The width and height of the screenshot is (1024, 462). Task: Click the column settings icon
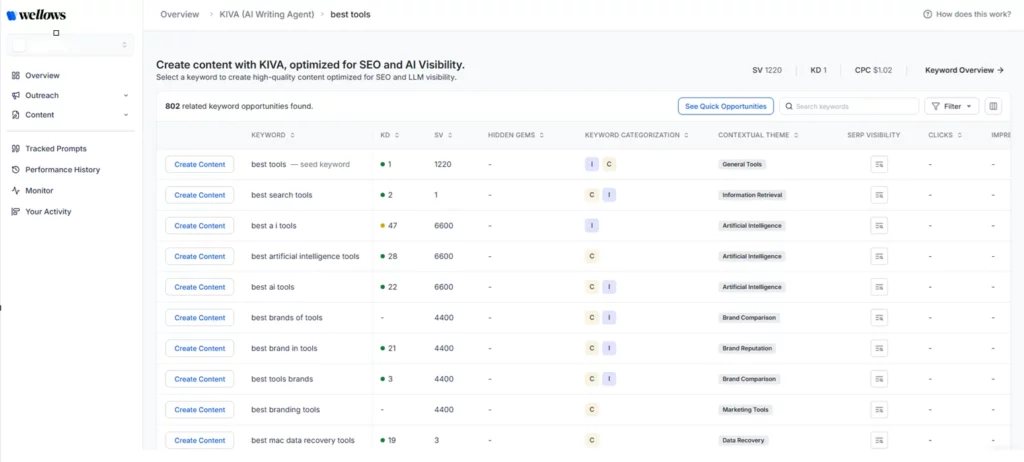click(993, 106)
